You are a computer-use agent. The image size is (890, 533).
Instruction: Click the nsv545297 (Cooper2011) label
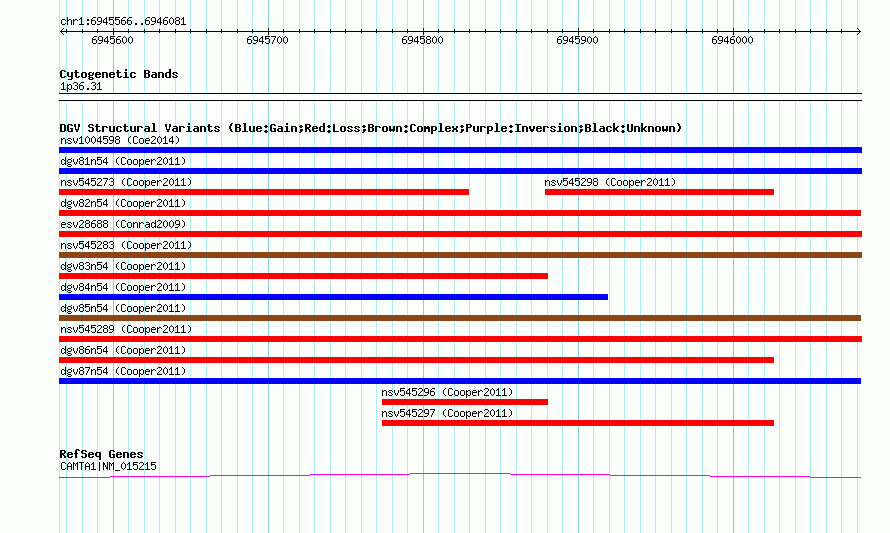[447, 413]
